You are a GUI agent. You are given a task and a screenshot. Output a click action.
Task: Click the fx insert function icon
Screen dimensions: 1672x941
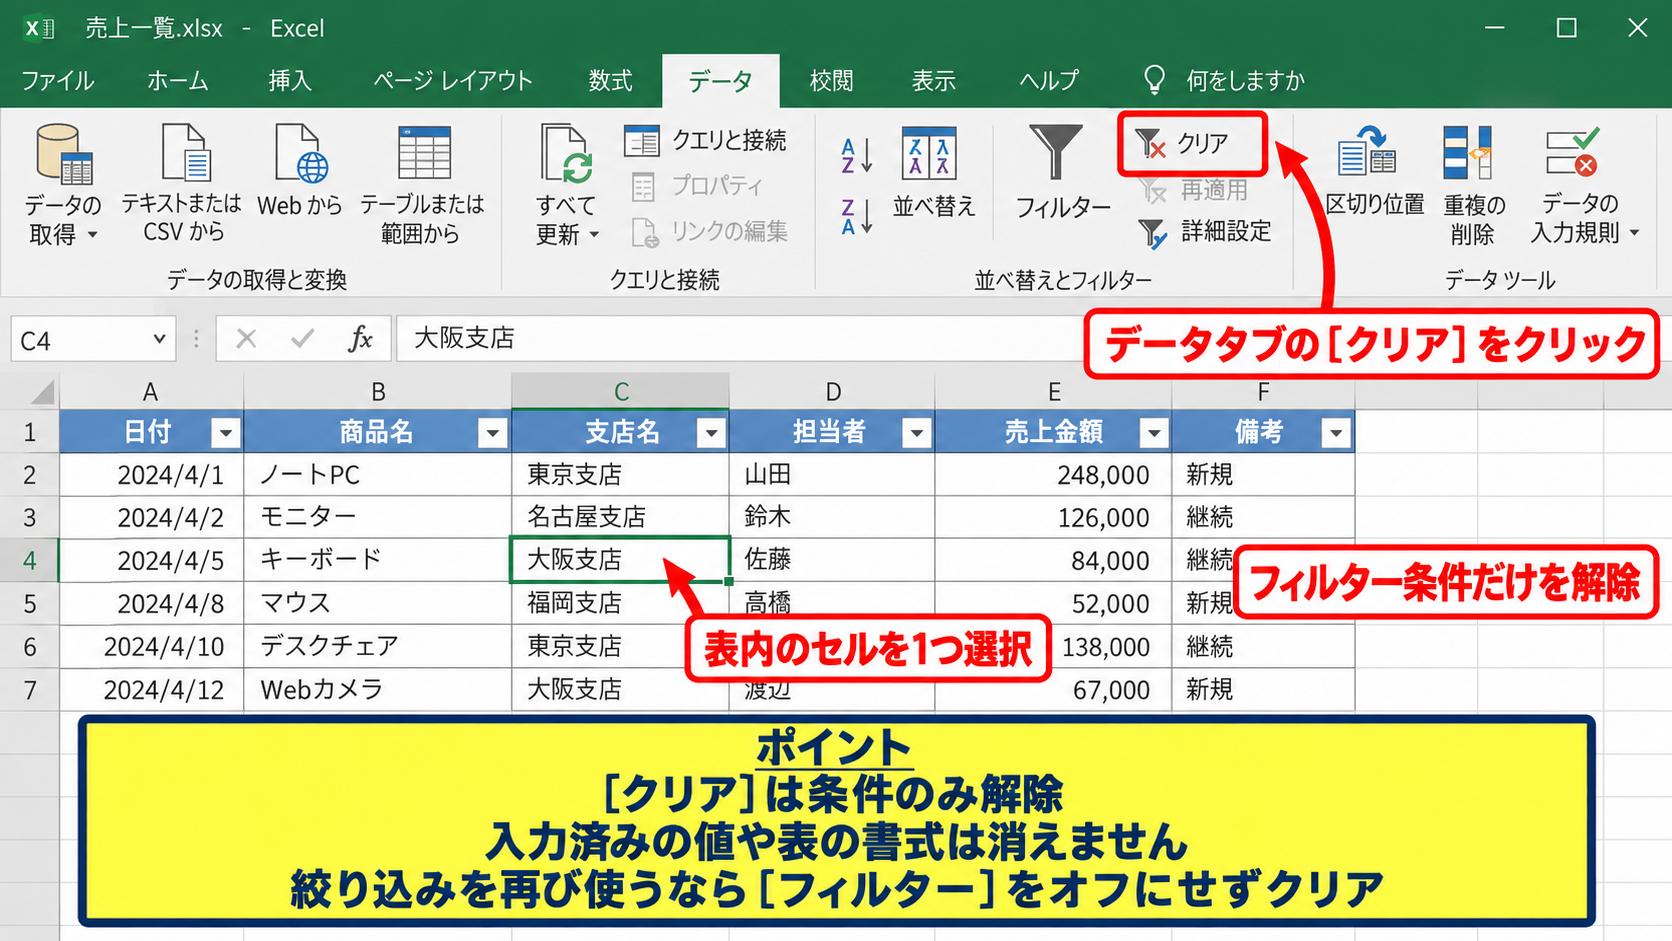[360, 339]
